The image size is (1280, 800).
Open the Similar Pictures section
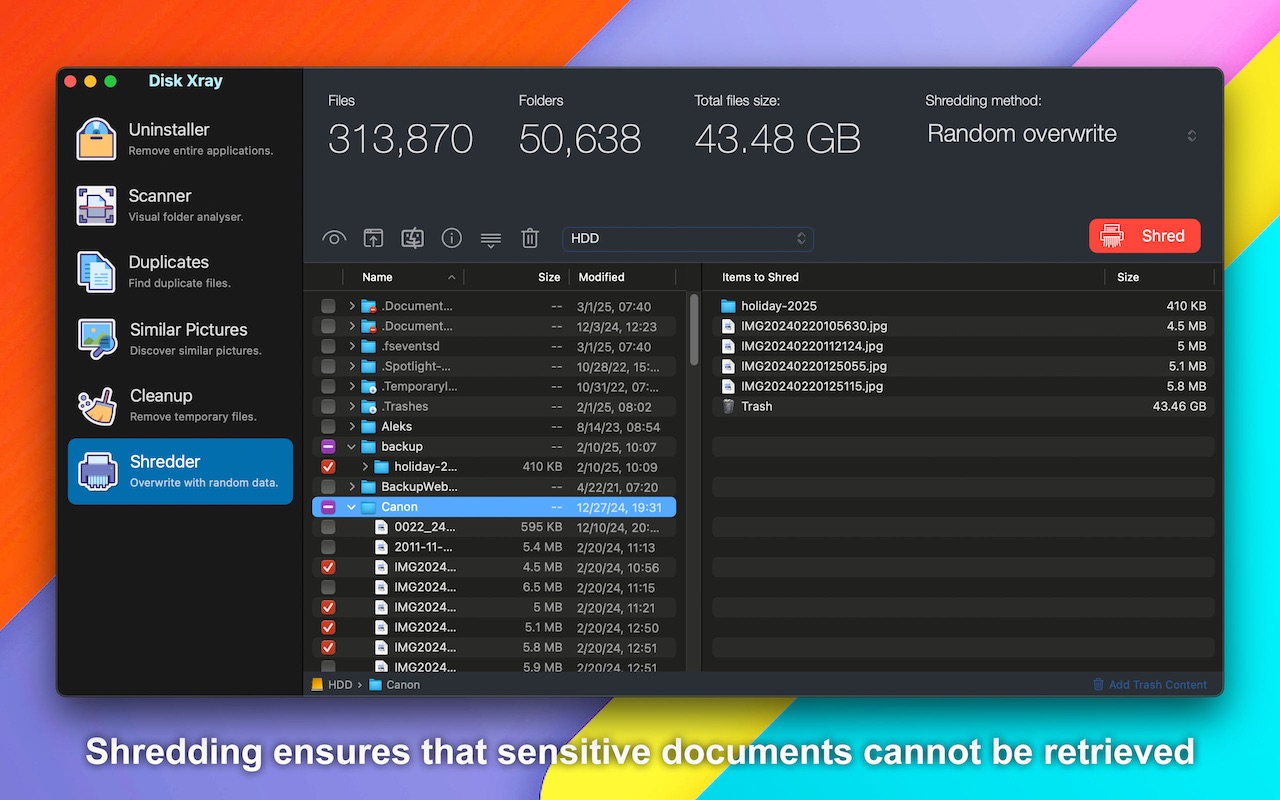click(x=180, y=338)
